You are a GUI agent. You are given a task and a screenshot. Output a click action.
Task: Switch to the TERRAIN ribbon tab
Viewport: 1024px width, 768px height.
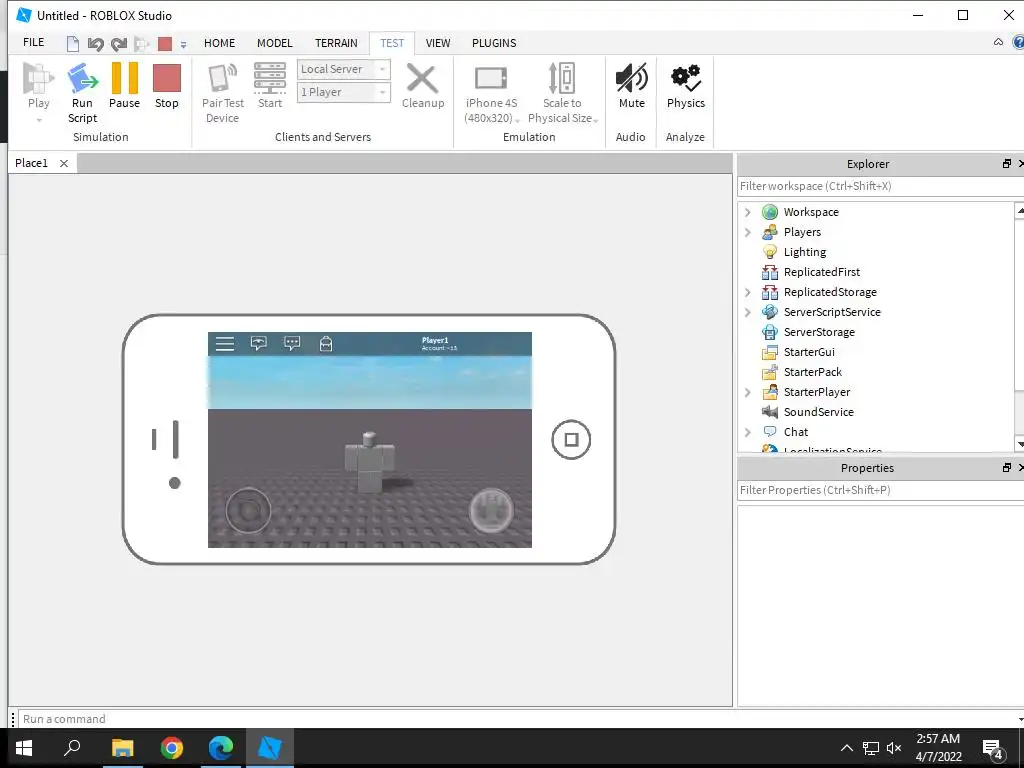coord(336,43)
